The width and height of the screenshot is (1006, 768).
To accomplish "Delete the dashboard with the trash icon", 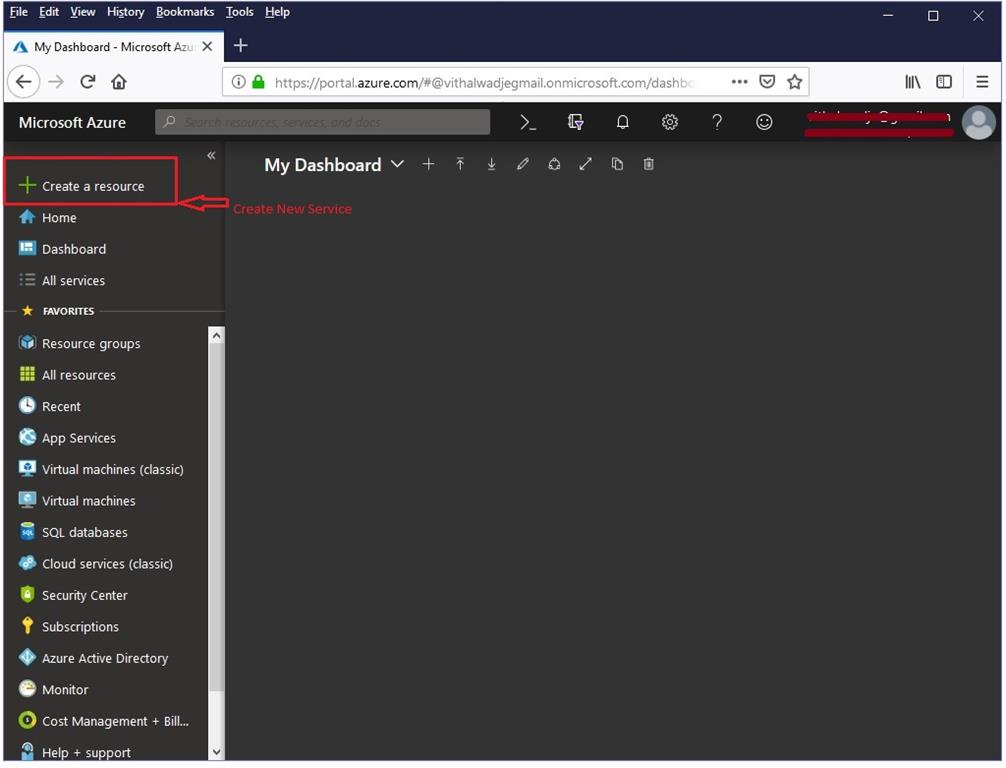I will click(x=648, y=164).
